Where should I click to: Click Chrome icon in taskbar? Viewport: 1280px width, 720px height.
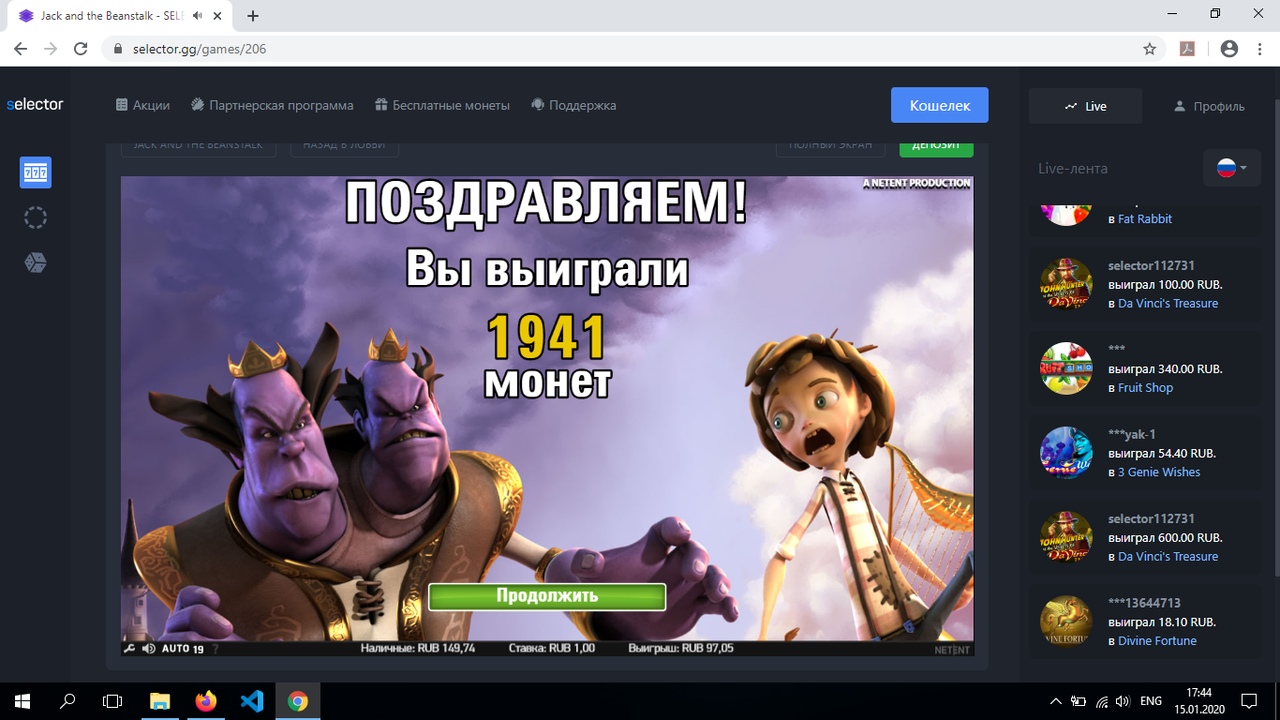click(298, 701)
